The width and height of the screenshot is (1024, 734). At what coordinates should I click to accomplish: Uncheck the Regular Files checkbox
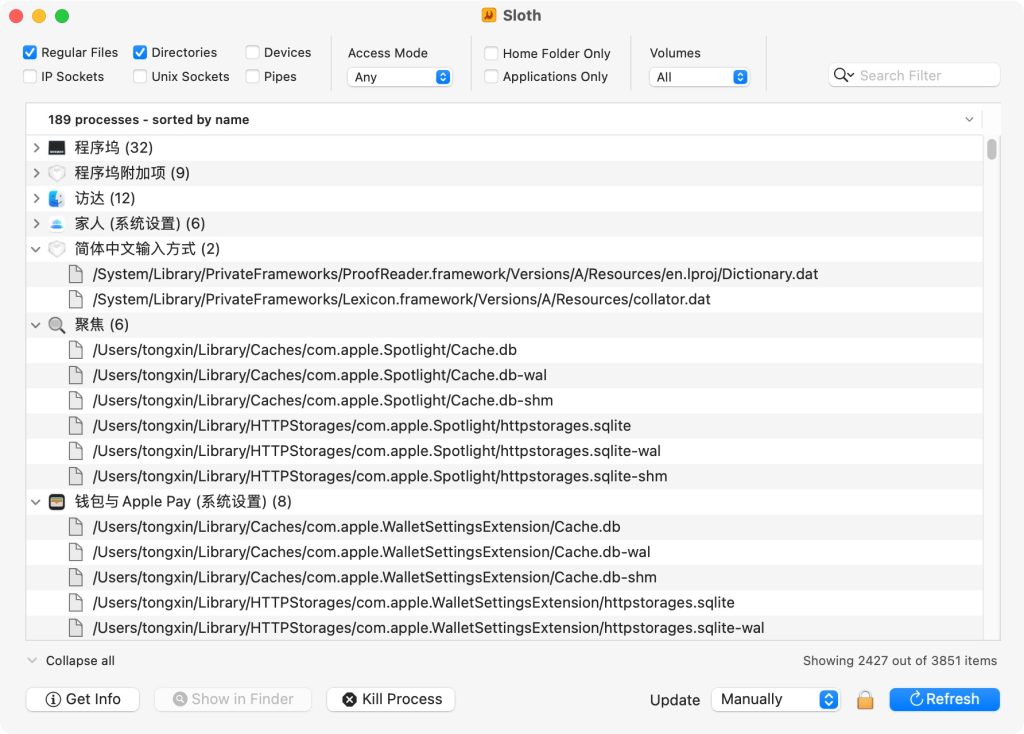click(x=29, y=52)
